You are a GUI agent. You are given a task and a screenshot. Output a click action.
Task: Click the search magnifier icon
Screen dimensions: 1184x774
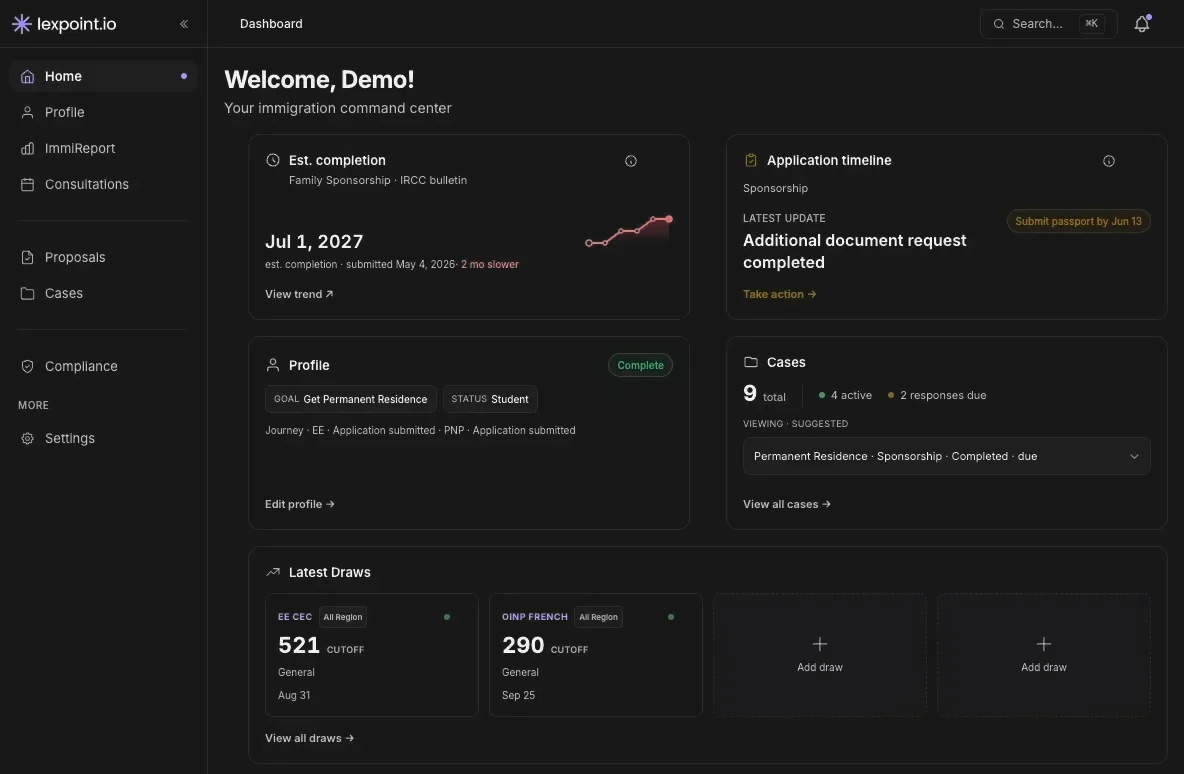click(x=998, y=24)
